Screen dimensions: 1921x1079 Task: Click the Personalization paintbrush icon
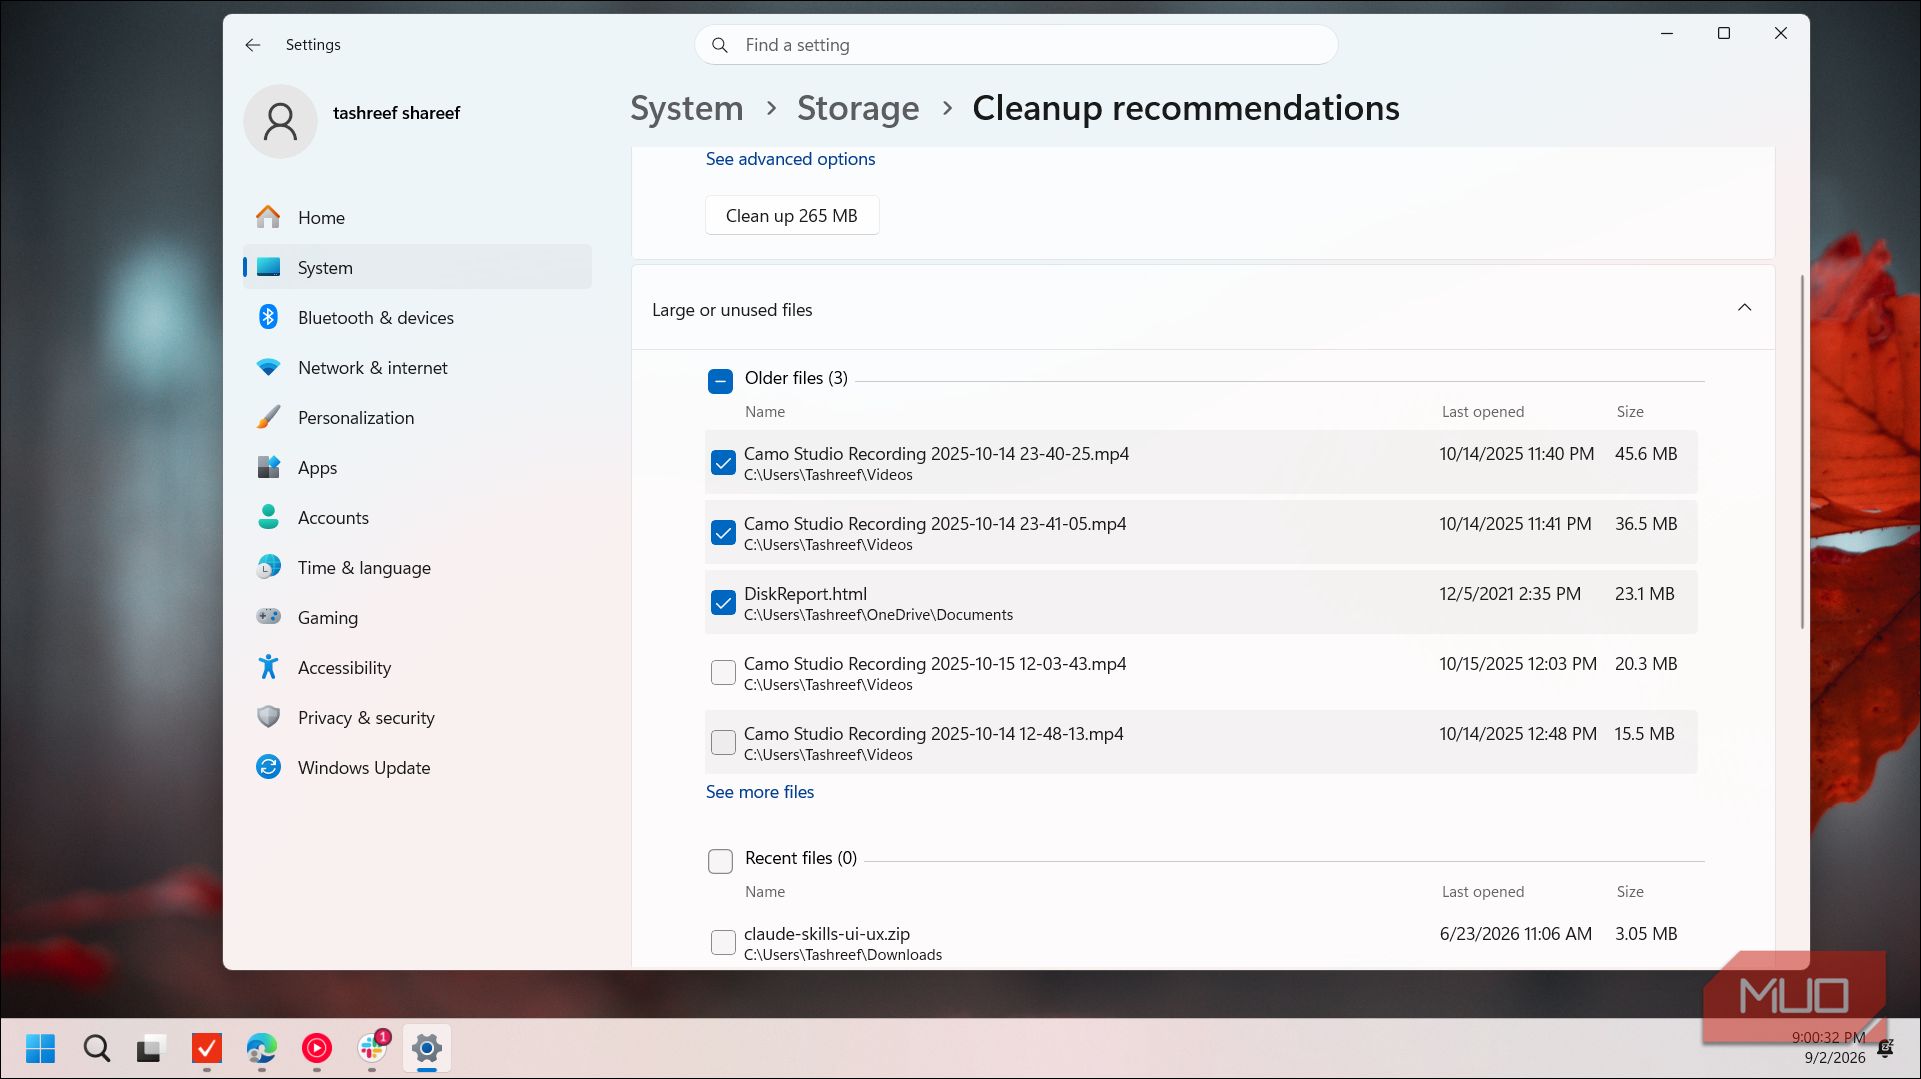[268, 417]
